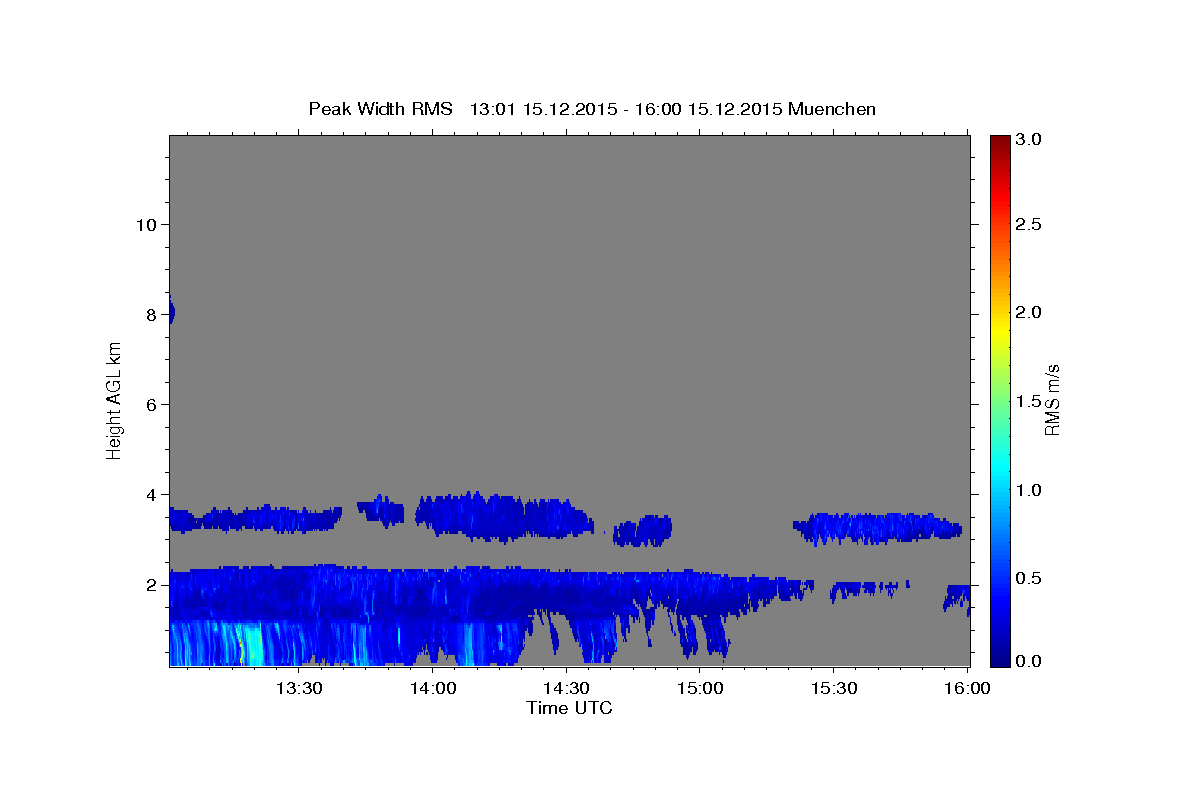Click the height axis label 2
Screen dimensions: 1200x800
coord(151,584)
